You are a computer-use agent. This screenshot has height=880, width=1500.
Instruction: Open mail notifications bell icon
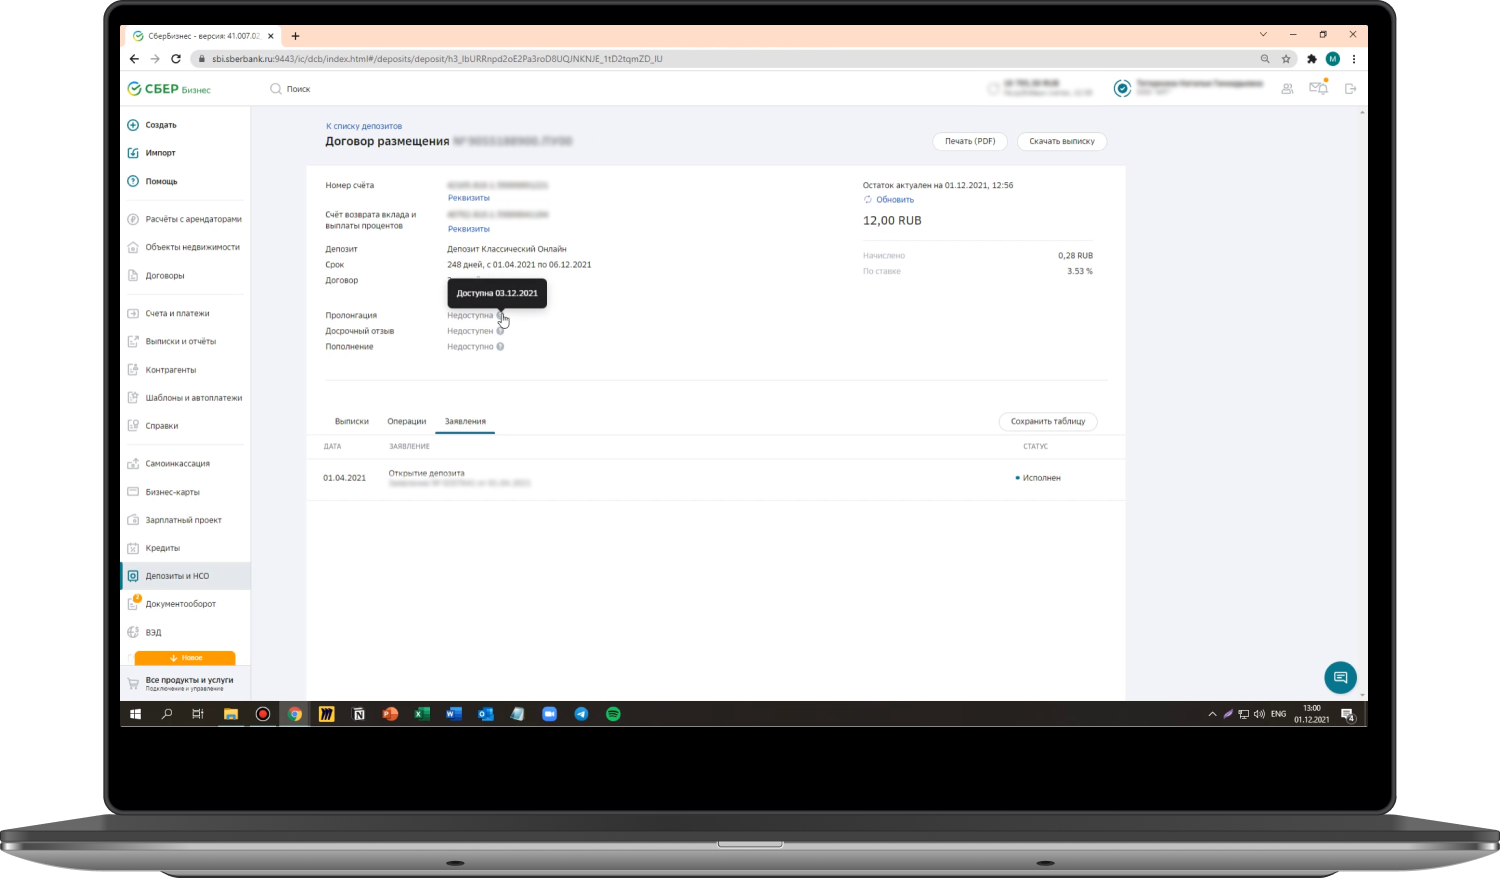coord(1318,88)
